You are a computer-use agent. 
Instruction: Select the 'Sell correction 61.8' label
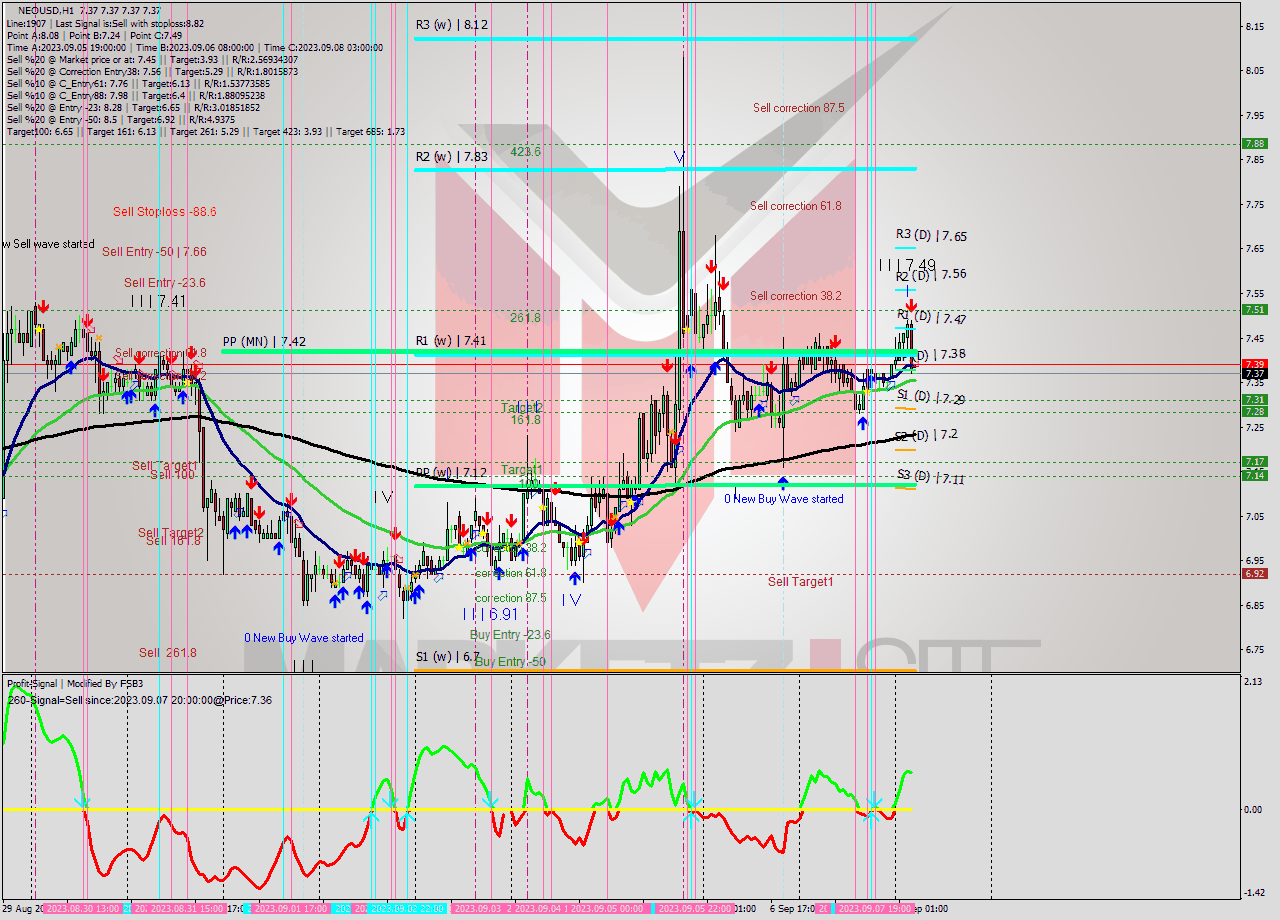pos(796,206)
